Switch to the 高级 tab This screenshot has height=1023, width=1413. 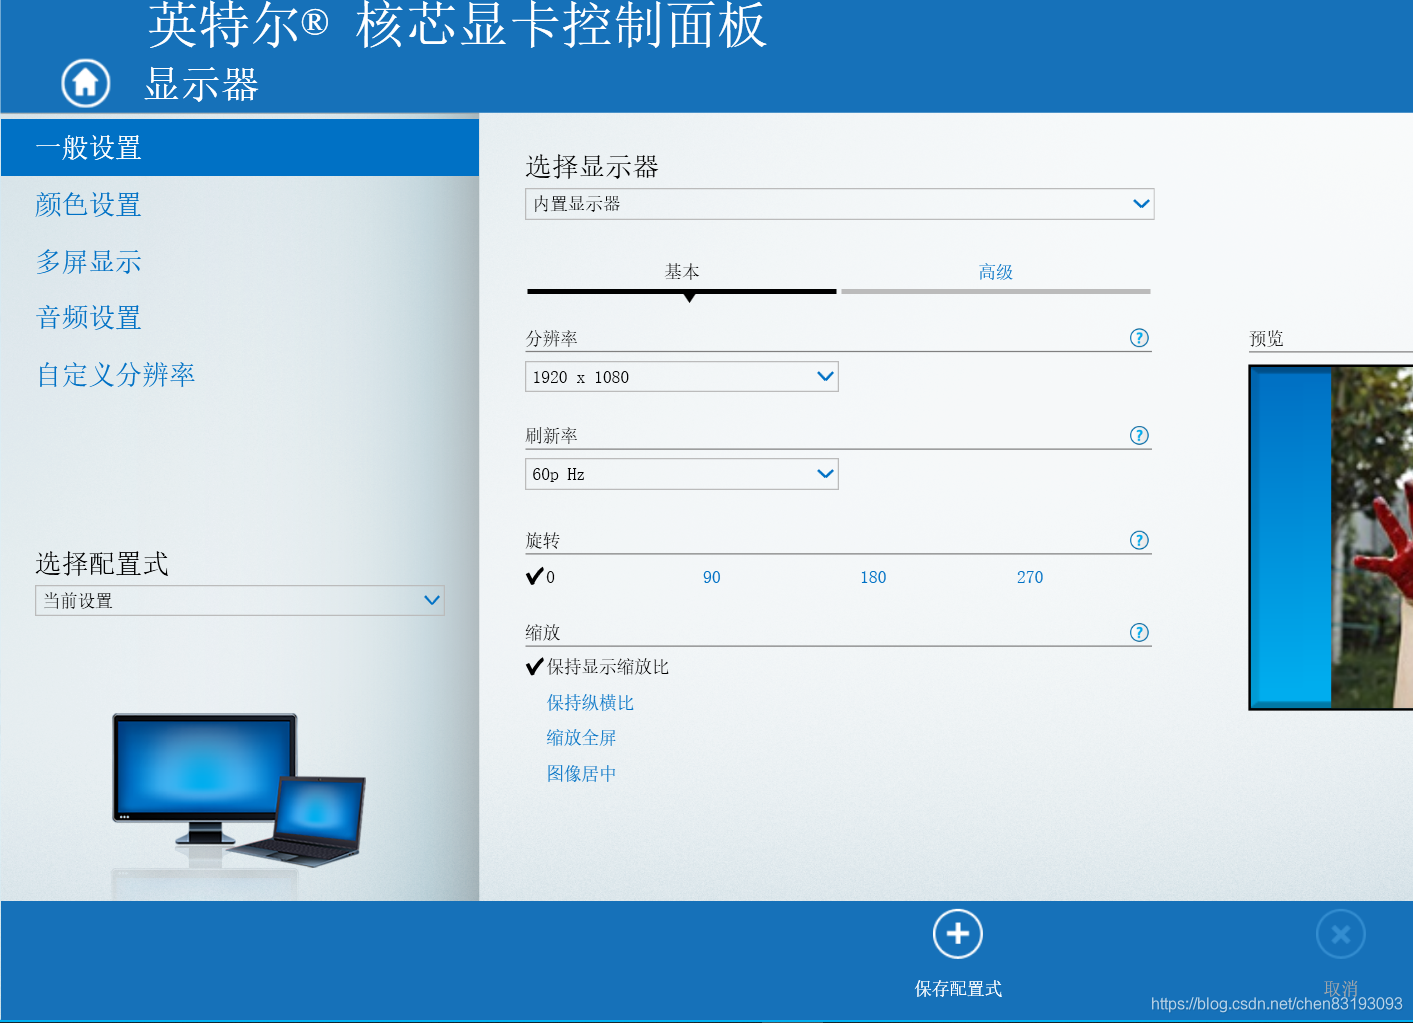click(x=996, y=272)
